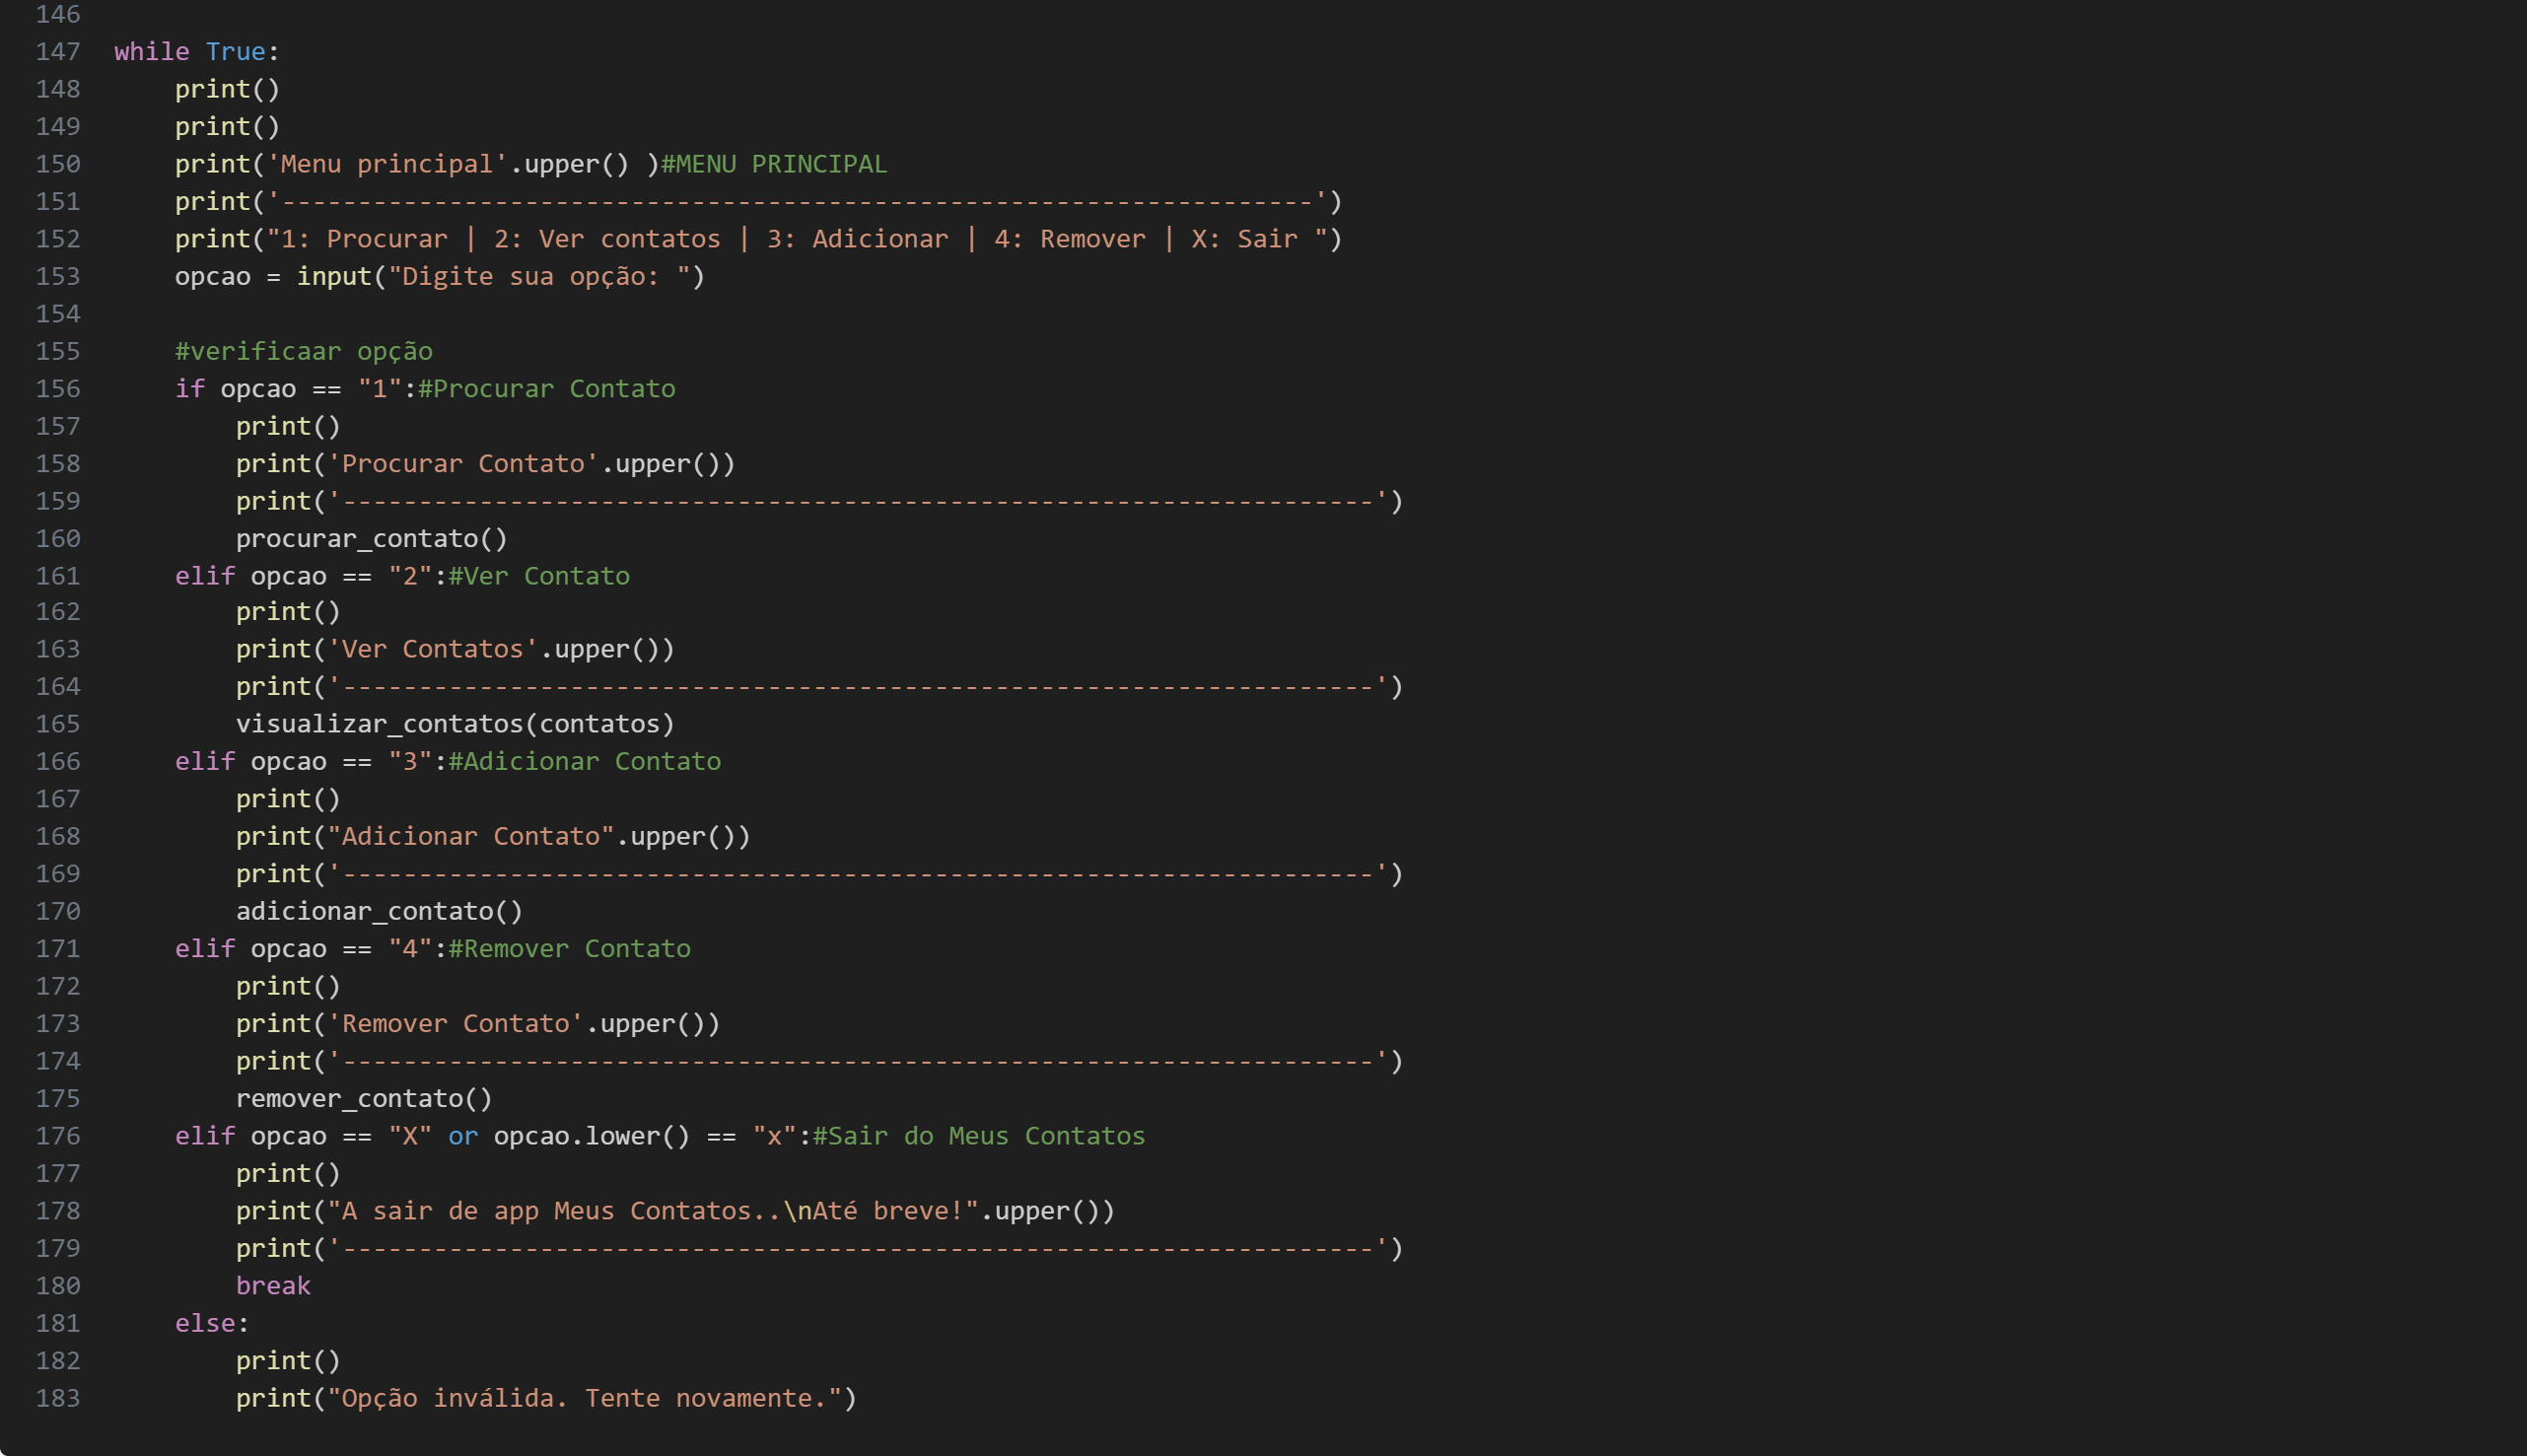Click the "X" string literal on line 176
2527x1456 pixels.
410,1136
